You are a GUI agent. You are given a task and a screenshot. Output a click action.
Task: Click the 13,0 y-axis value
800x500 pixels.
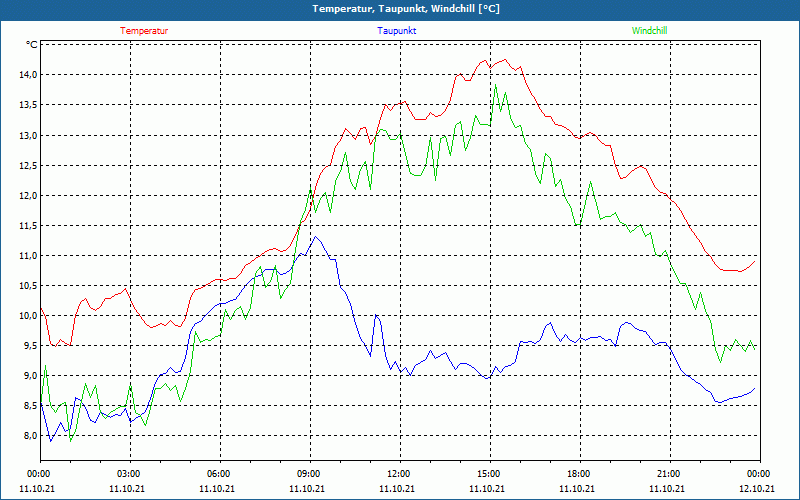coord(29,135)
